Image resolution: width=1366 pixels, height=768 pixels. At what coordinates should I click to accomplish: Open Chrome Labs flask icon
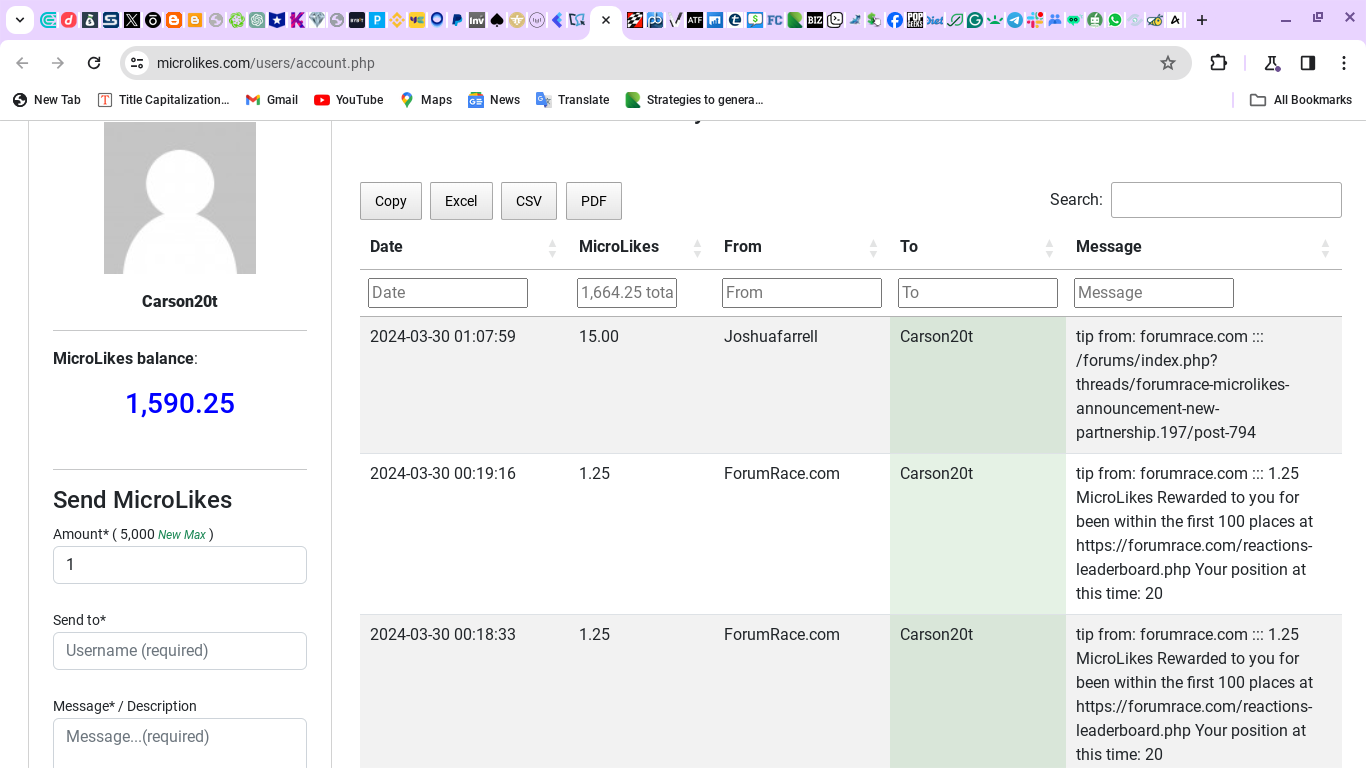1272,63
